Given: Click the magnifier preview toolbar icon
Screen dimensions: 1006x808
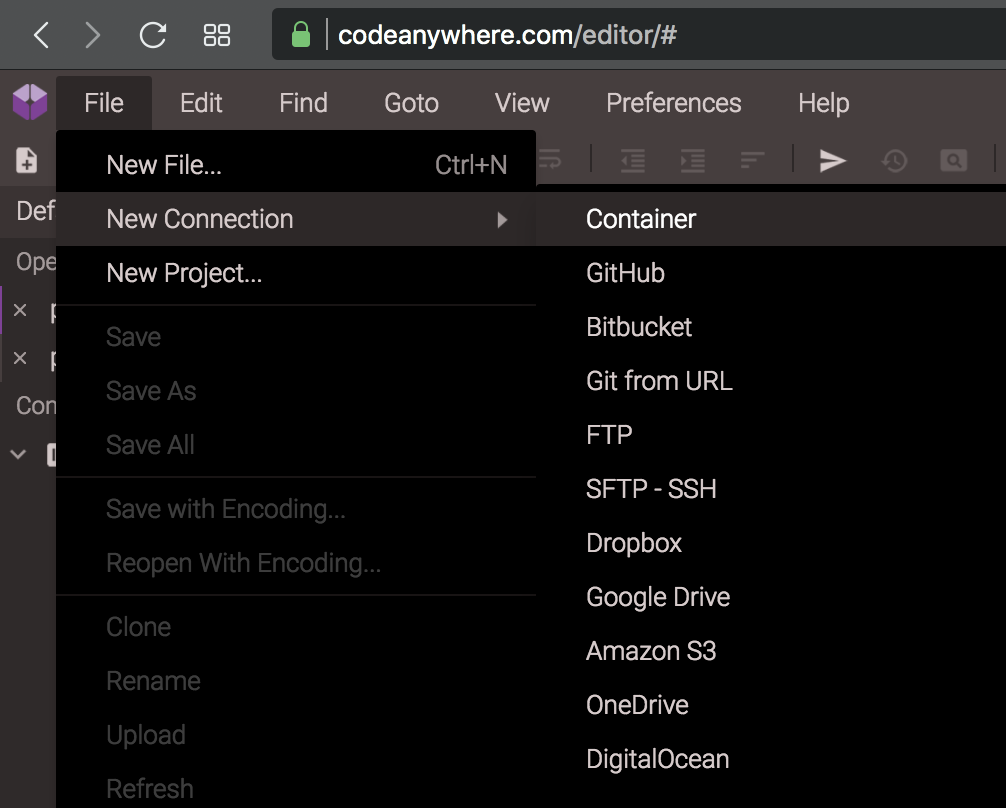Looking at the screenshot, I should (x=953, y=160).
